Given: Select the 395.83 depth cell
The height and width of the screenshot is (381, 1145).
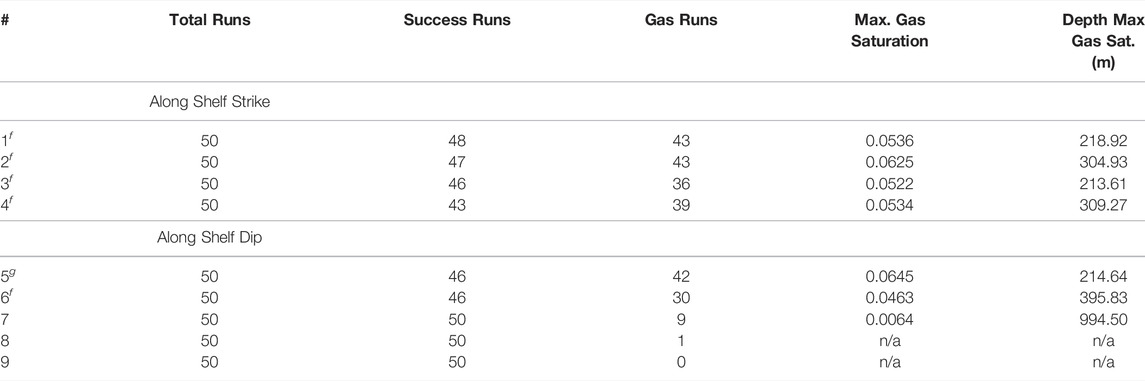Looking at the screenshot, I should [1103, 298].
